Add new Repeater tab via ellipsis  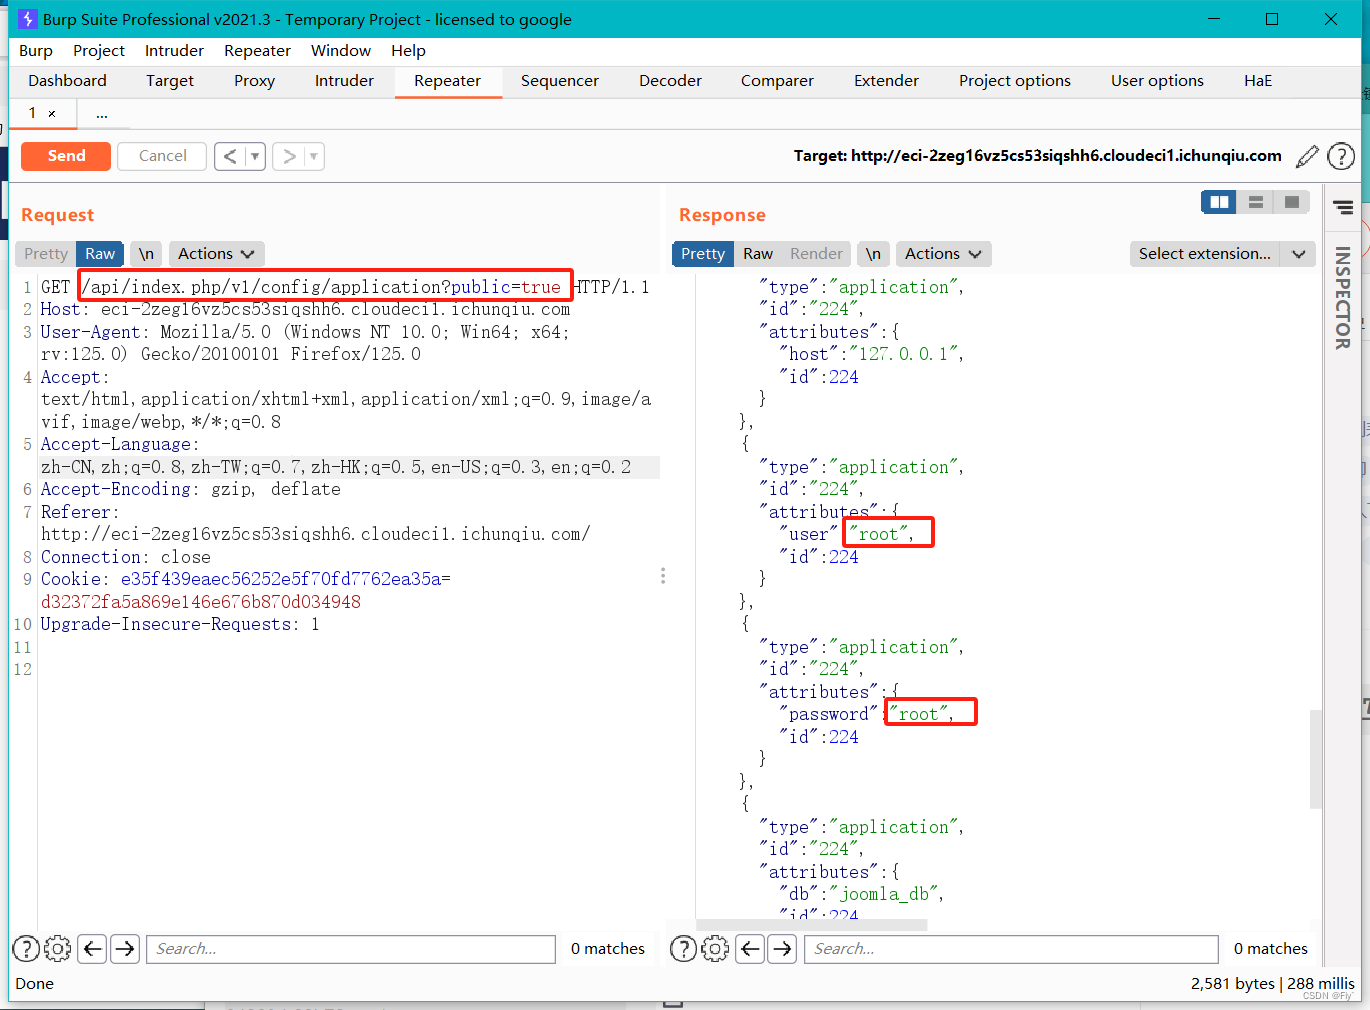coord(102,115)
